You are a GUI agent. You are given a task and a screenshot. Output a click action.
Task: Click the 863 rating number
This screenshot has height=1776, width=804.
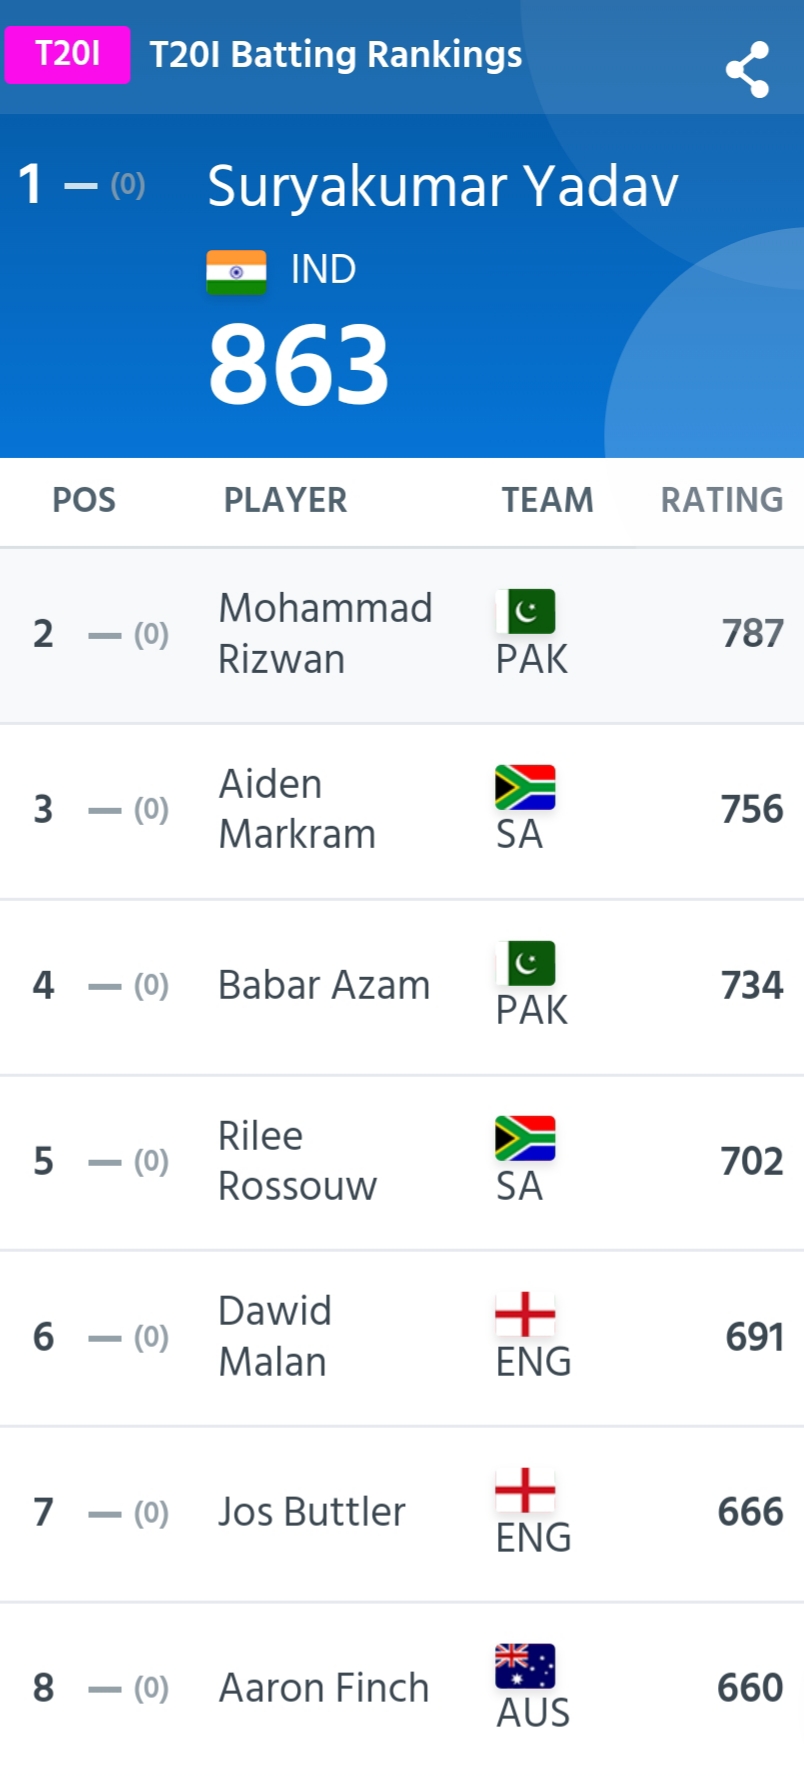pos(299,365)
